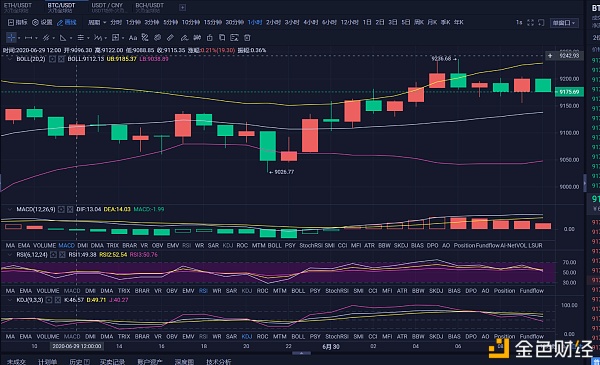The image size is (600, 365).
Task: Open RSI(6,12,24) settings icon
Action: click(x=54, y=254)
